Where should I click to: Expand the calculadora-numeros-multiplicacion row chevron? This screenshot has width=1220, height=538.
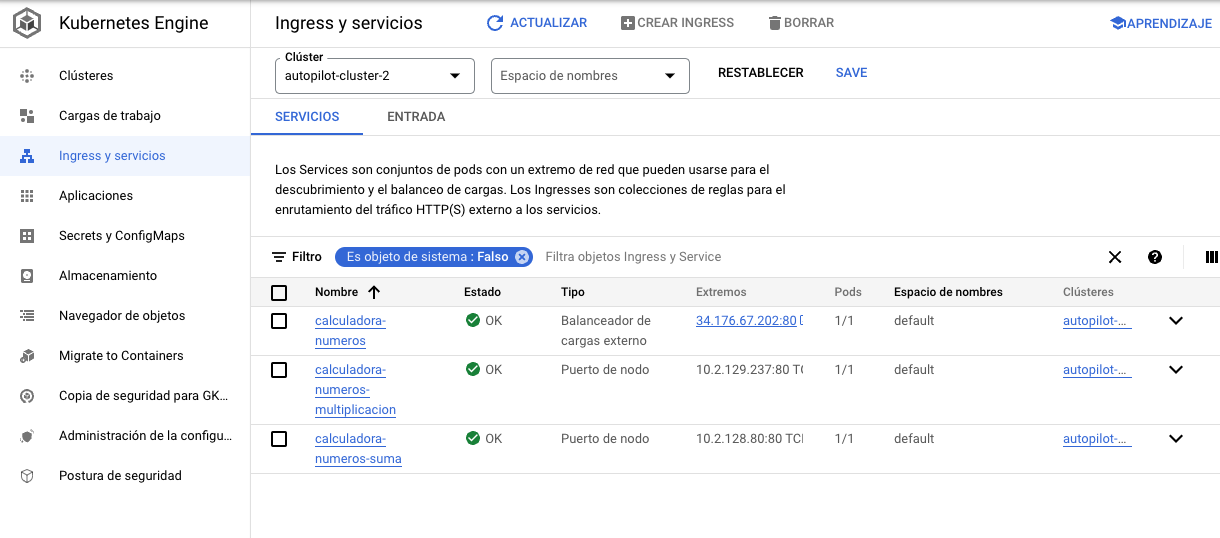click(x=1176, y=370)
